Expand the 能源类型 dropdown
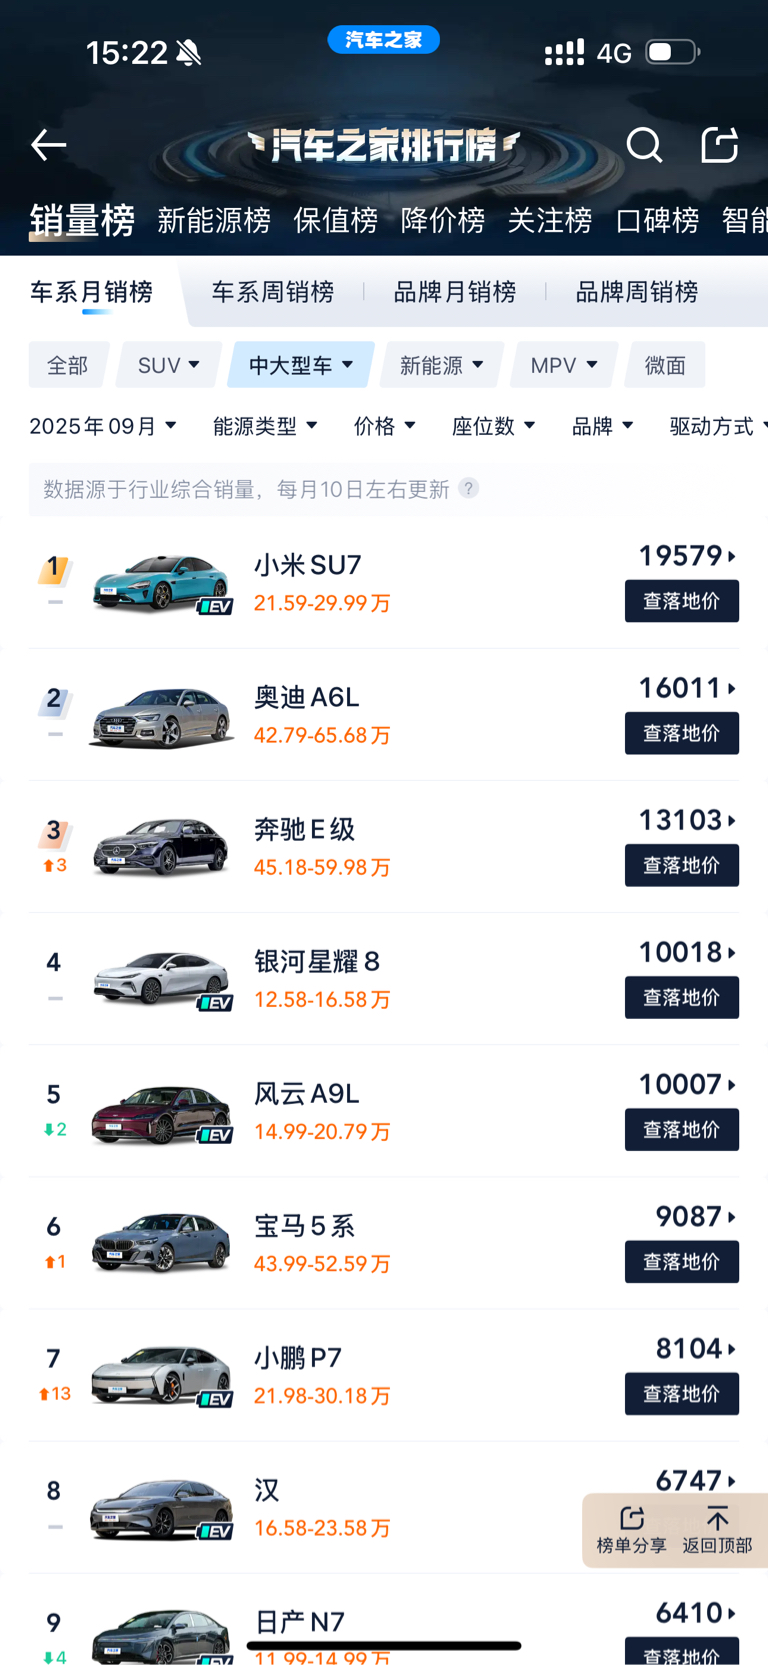Image resolution: width=768 pixels, height=1665 pixels. 265,426
